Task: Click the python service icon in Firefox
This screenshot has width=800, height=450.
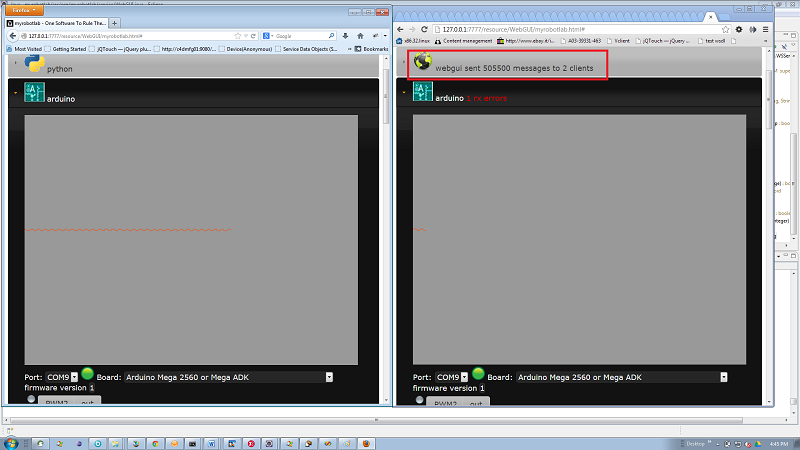Action: point(34,63)
